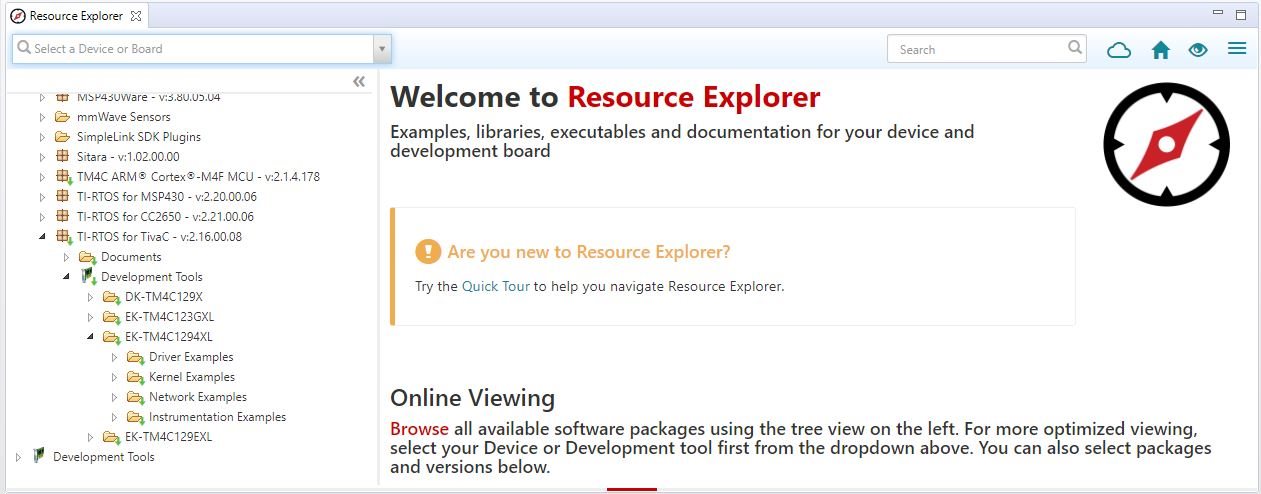Select EK-TM4C129EXL tree label
Image resolution: width=1261 pixels, height=494 pixels.
point(168,437)
